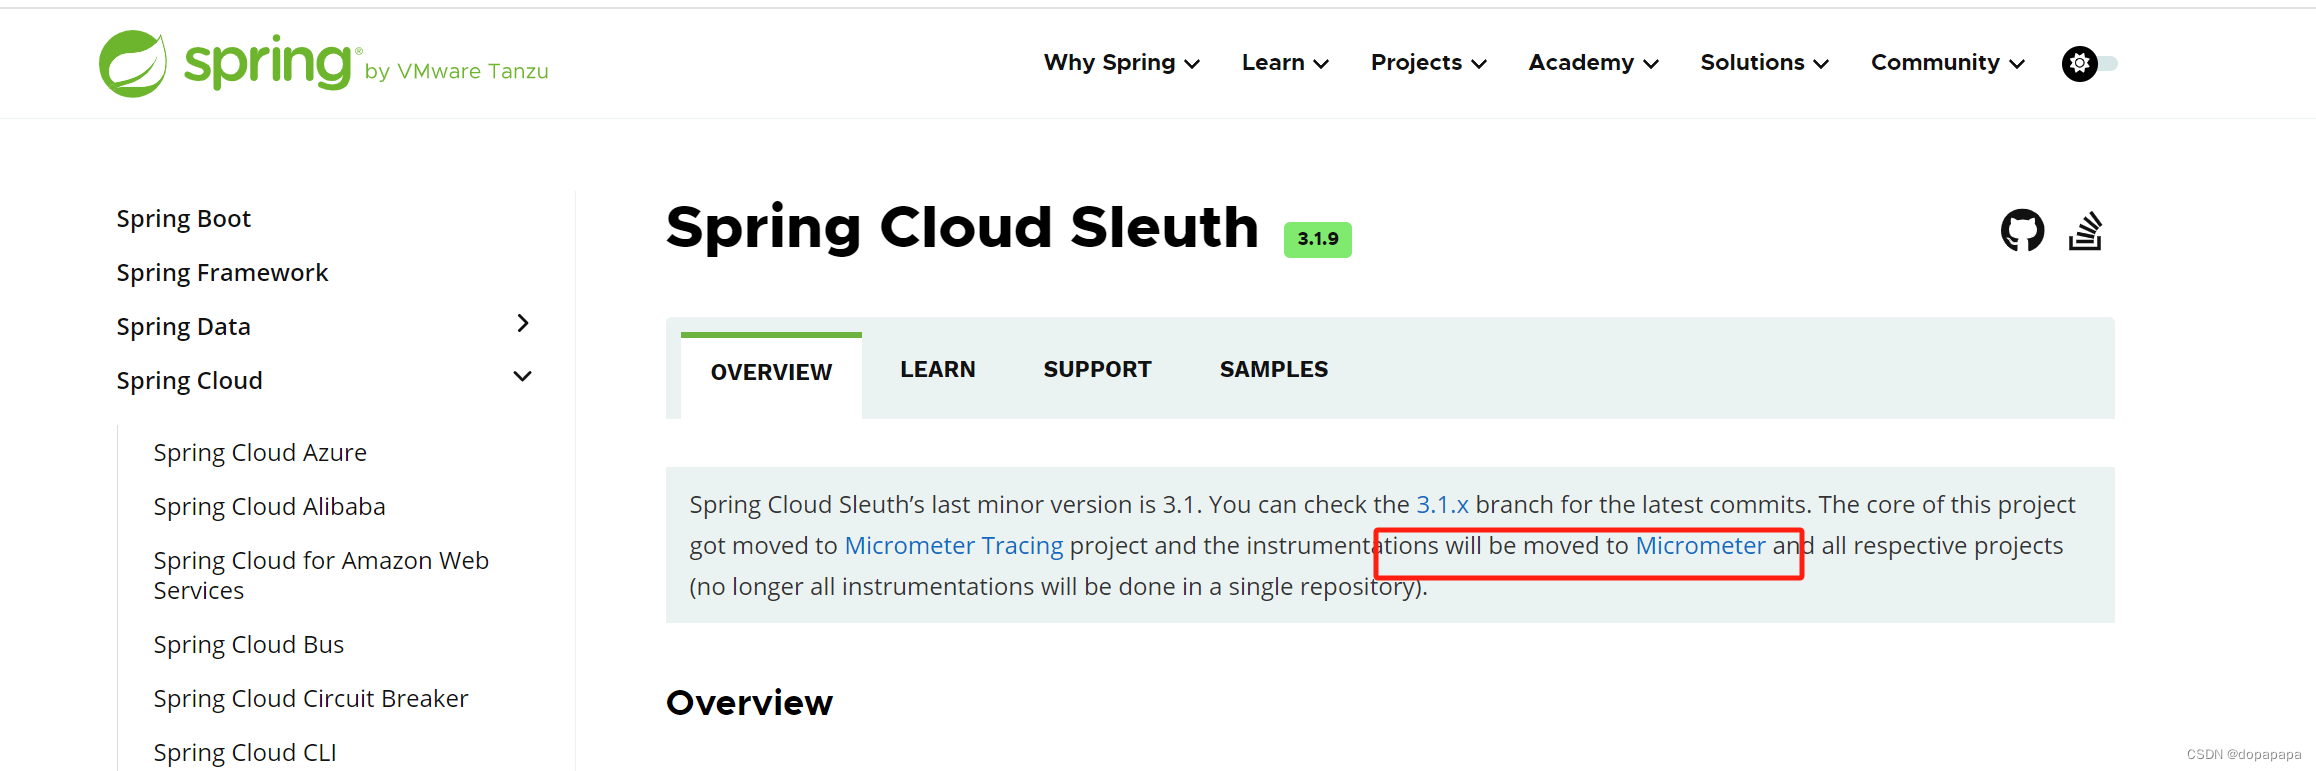The height and width of the screenshot is (771, 2316).
Task: Click the Spring Cloud Sleuth page title
Action: (x=962, y=228)
